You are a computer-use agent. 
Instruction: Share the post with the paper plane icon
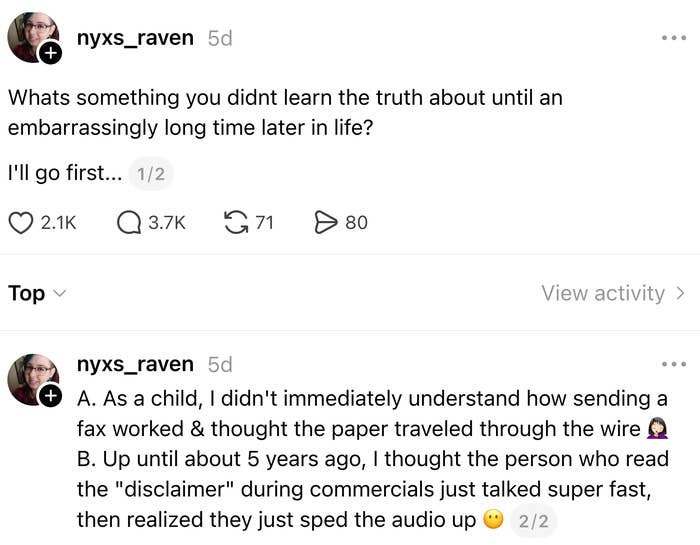[x=326, y=222]
